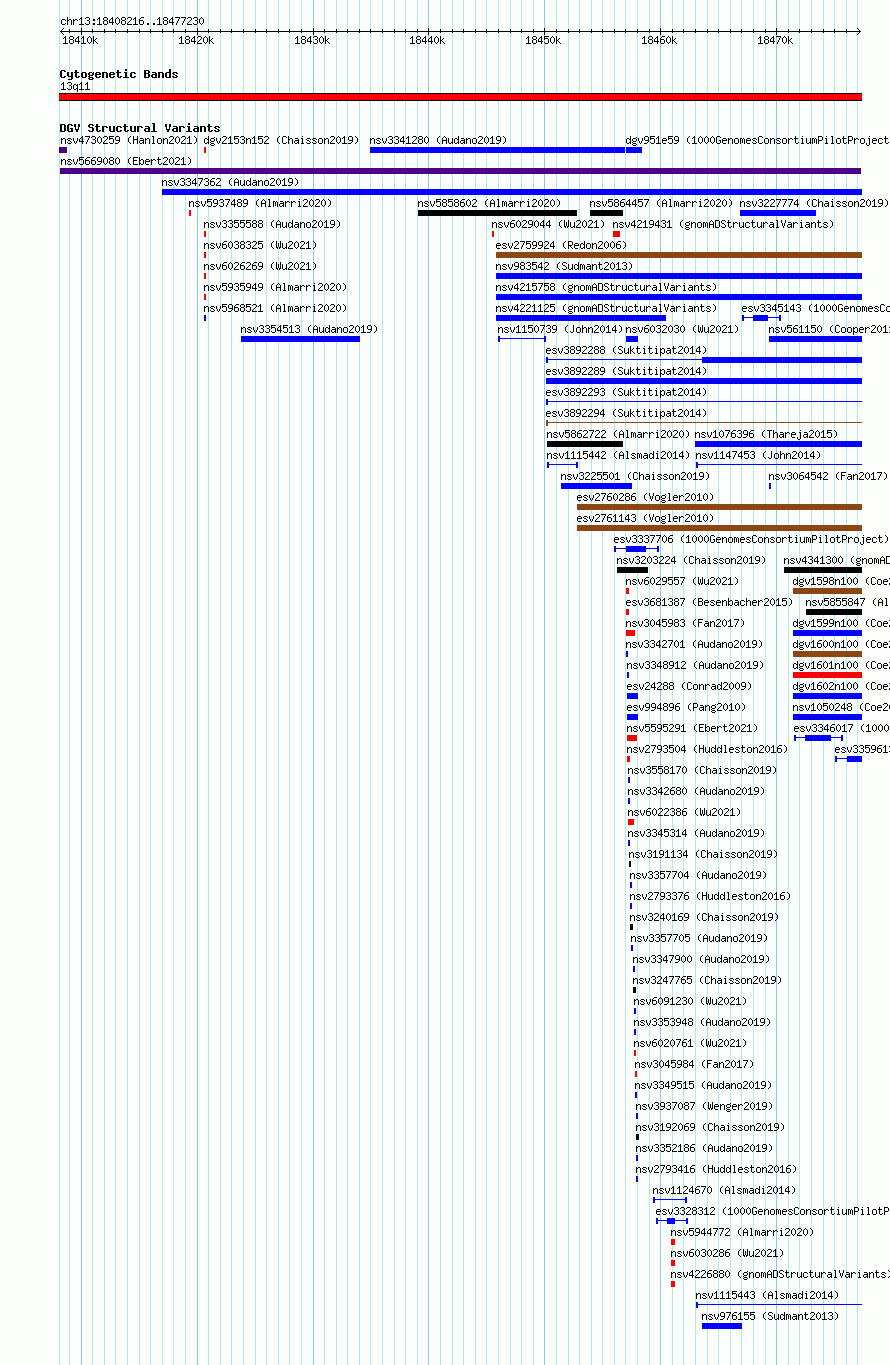
Task: Select nsv3347362 (Audano2019) variant label
Action: (x=230, y=182)
